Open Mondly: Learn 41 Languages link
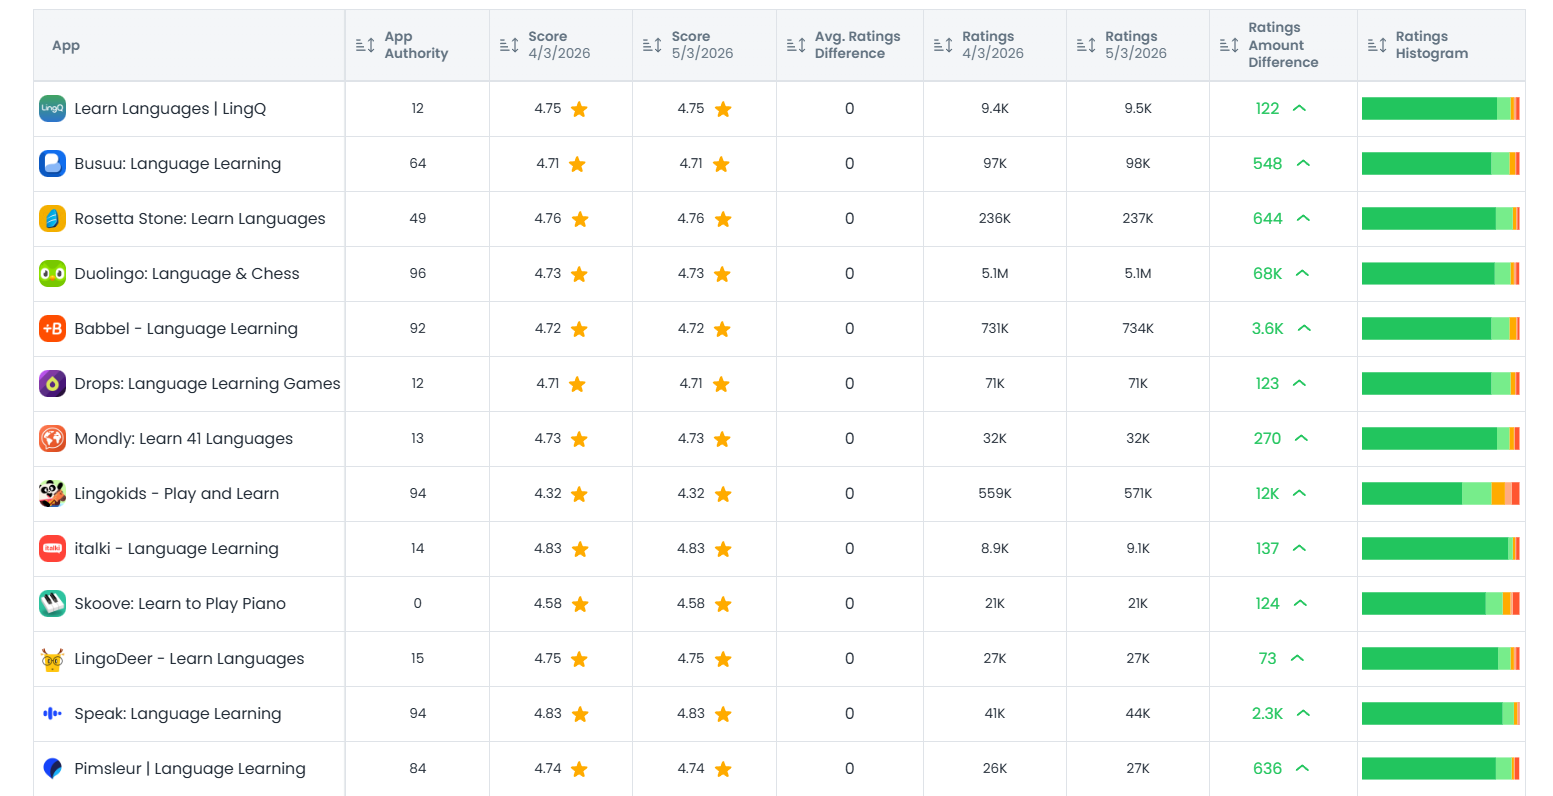Viewport: 1553px width, 796px height. tap(184, 439)
